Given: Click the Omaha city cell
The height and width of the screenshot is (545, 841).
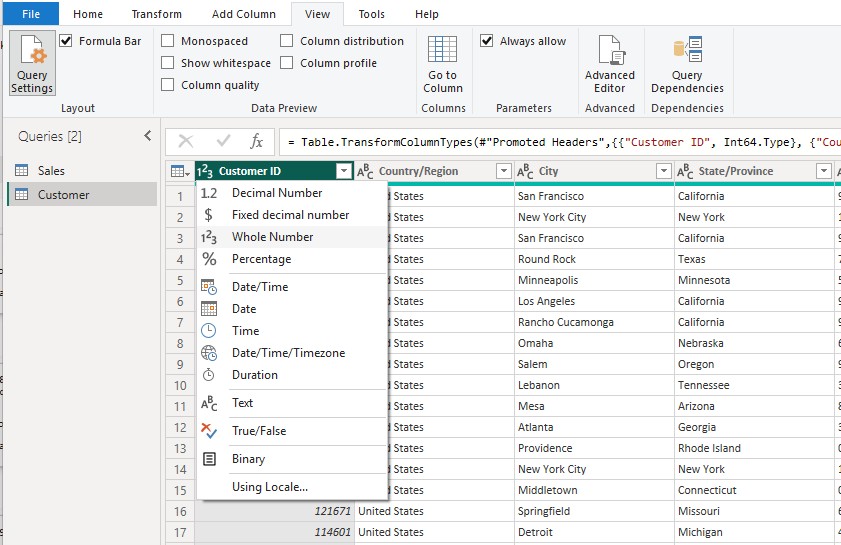Looking at the screenshot, I should [594, 343].
